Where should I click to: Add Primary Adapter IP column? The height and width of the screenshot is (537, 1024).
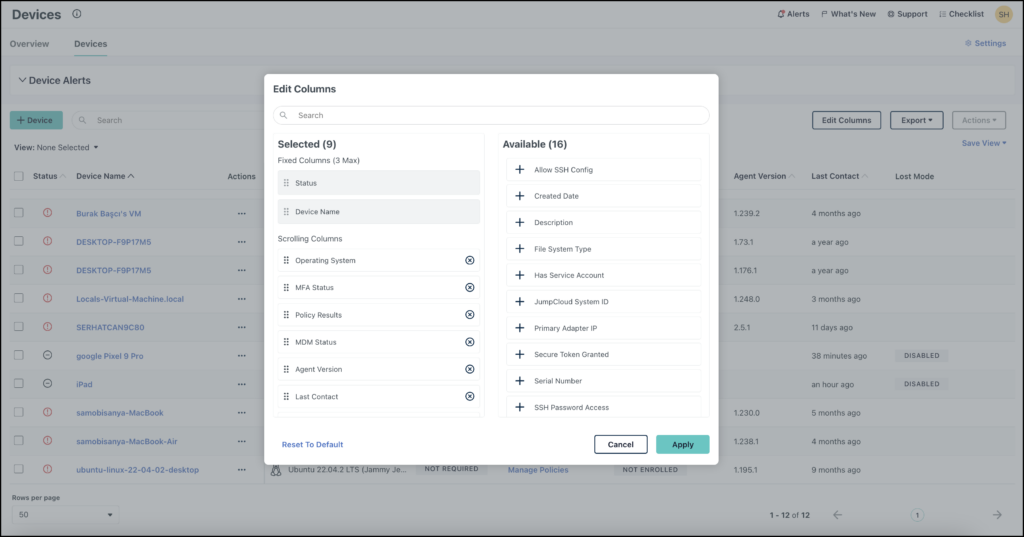(520, 328)
